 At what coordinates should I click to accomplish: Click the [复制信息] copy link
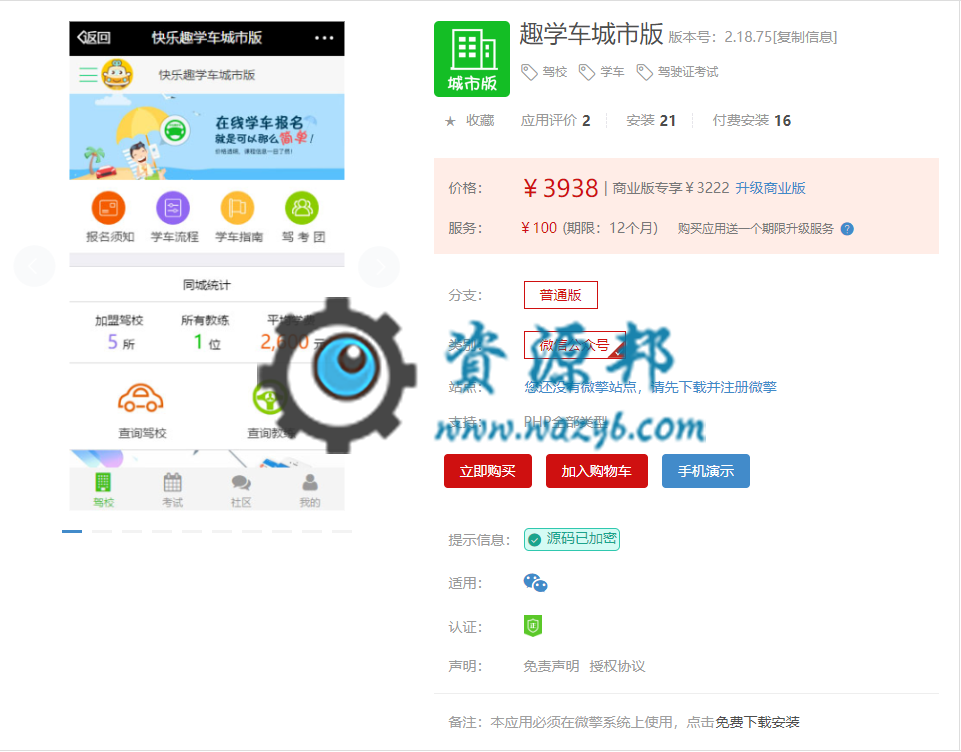[805, 37]
